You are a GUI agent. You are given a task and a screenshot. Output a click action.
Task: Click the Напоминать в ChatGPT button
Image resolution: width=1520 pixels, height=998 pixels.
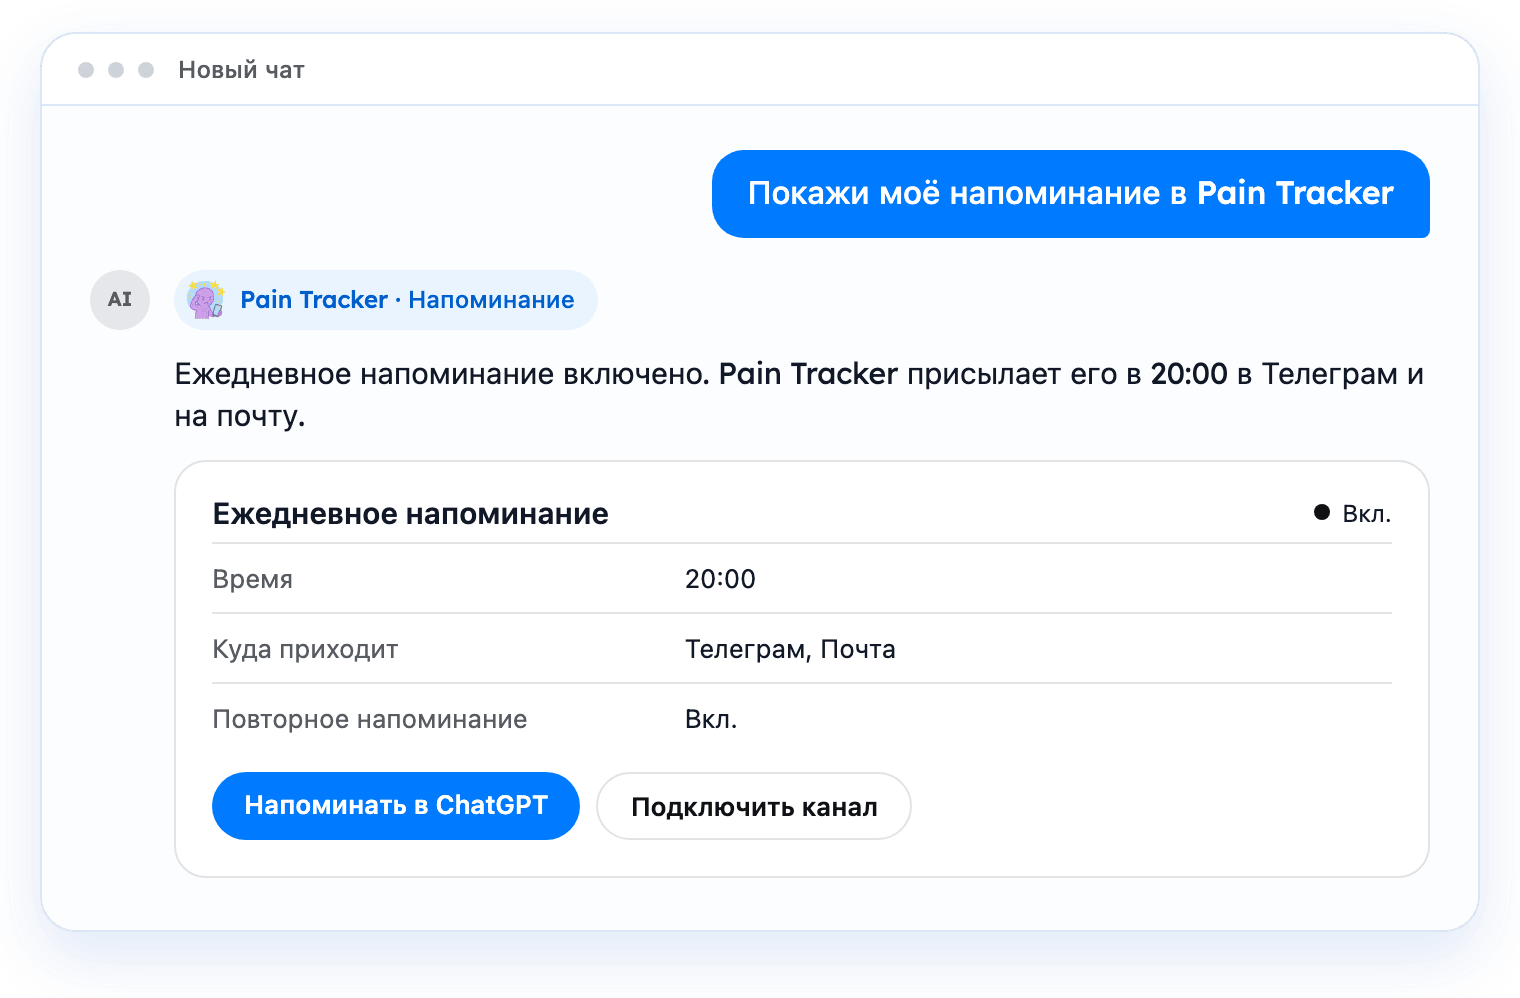396,806
